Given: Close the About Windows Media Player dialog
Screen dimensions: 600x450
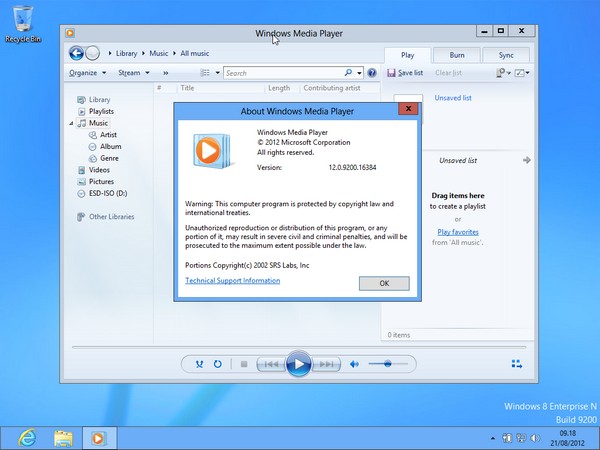Looking at the screenshot, I should (x=408, y=109).
